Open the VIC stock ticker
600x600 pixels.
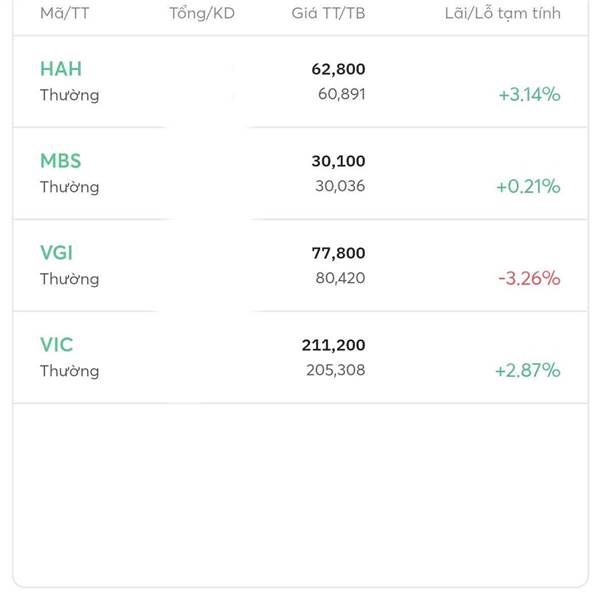tap(57, 345)
